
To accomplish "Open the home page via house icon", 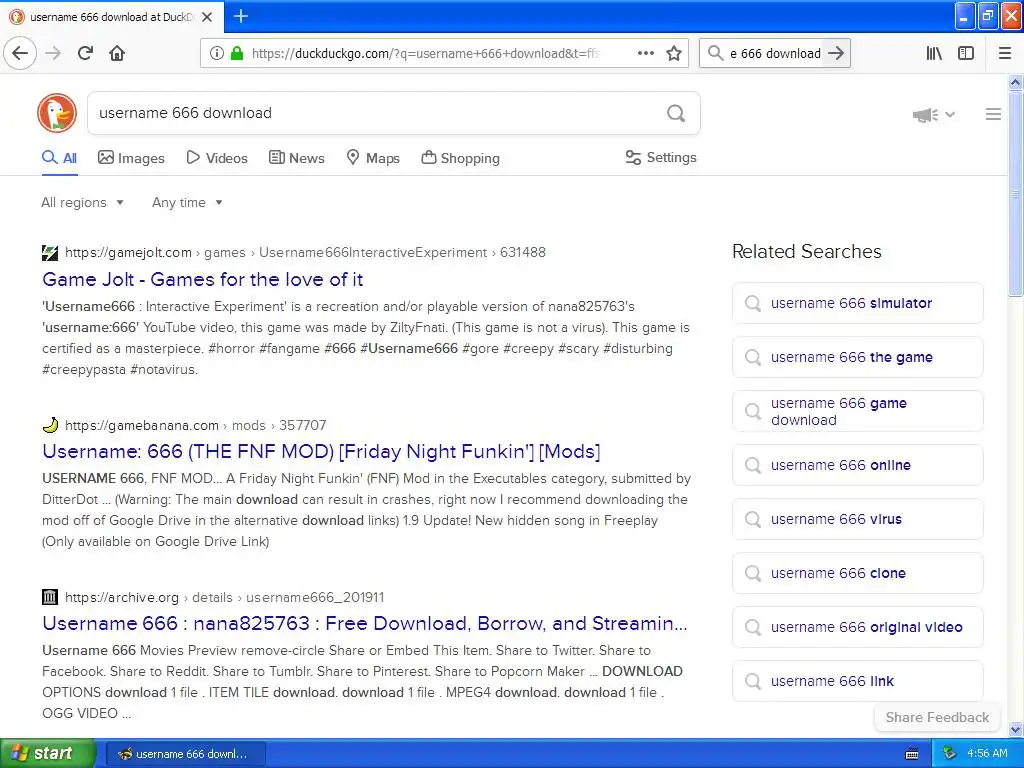I will [x=117, y=53].
